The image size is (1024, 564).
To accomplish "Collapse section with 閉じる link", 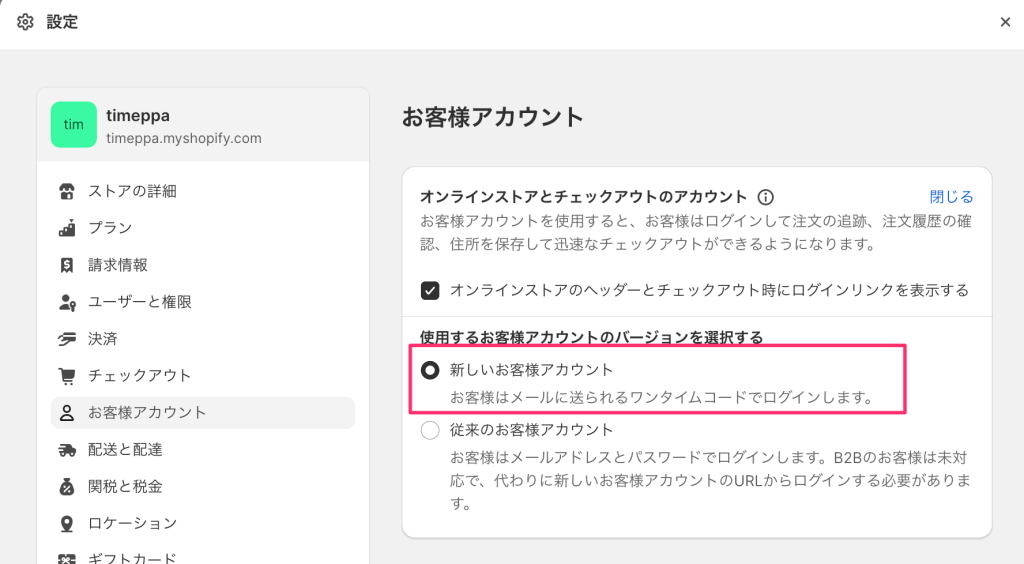I will tap(951, 197).
